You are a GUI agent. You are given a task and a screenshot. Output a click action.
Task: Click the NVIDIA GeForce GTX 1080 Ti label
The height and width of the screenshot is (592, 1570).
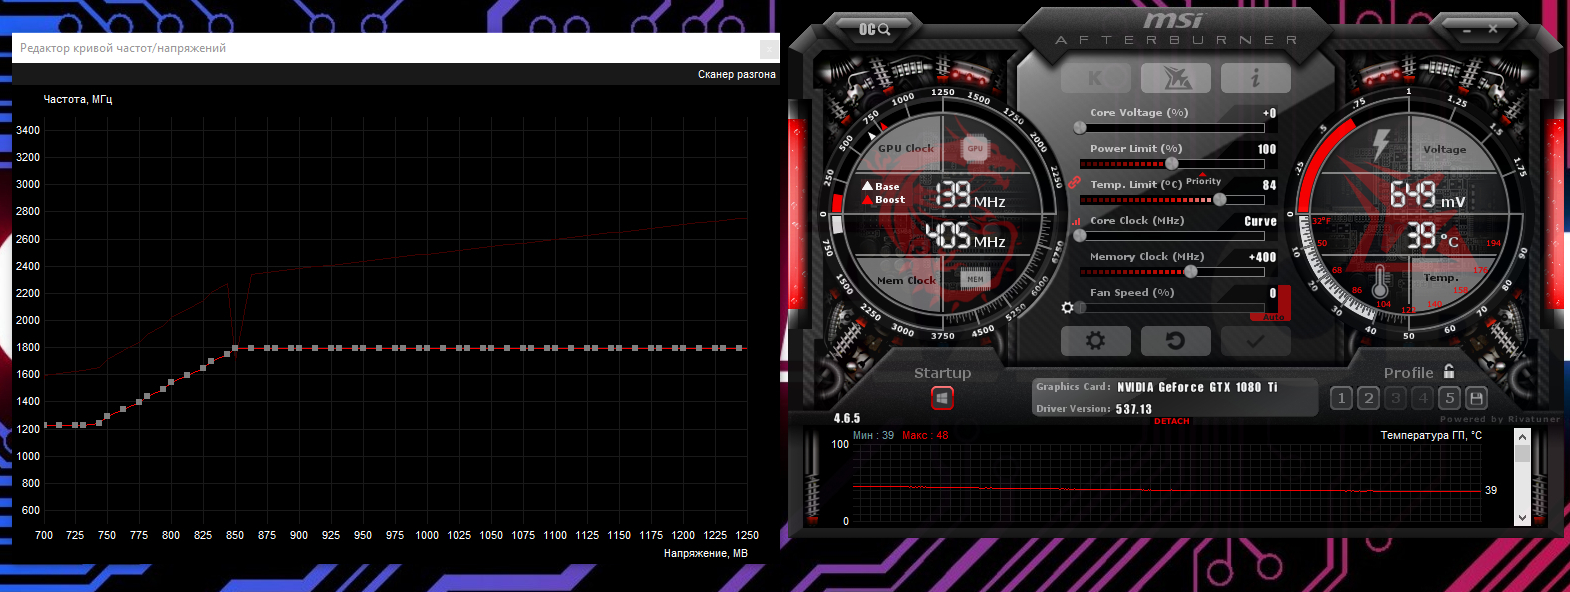1197,387
